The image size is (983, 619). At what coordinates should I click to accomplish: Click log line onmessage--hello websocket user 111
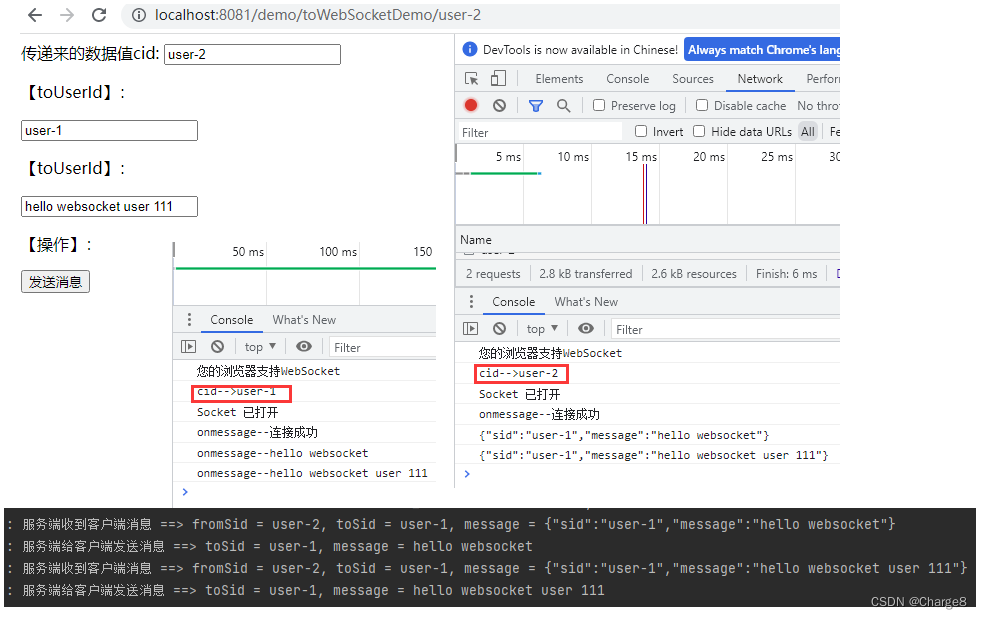(312, 473)
